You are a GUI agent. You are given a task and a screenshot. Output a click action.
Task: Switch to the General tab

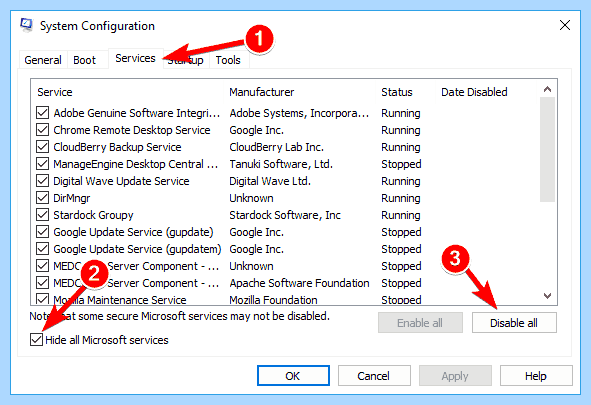coord(43,60)
